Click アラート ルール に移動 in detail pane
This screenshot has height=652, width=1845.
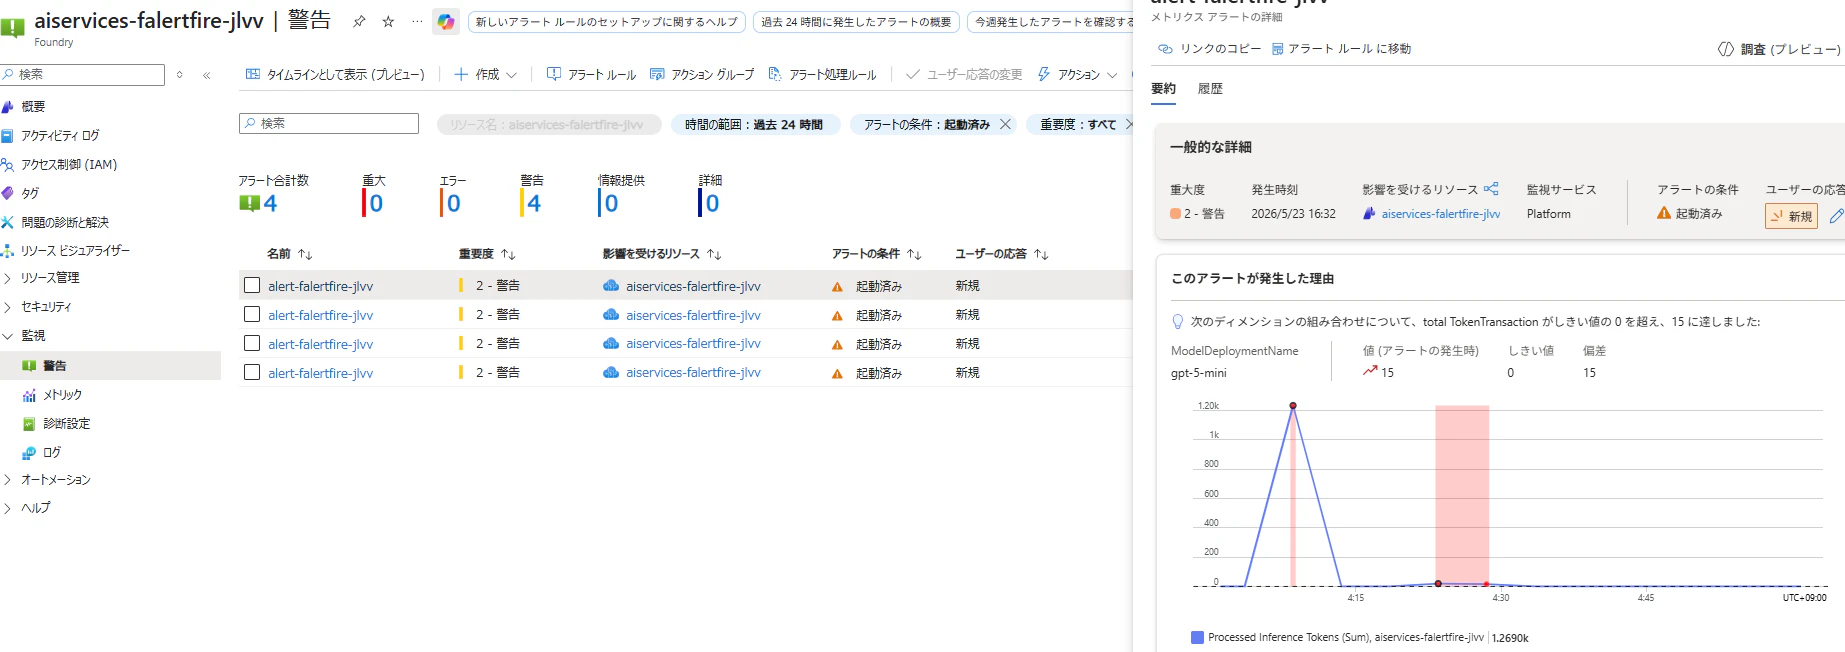[1341, 49]
